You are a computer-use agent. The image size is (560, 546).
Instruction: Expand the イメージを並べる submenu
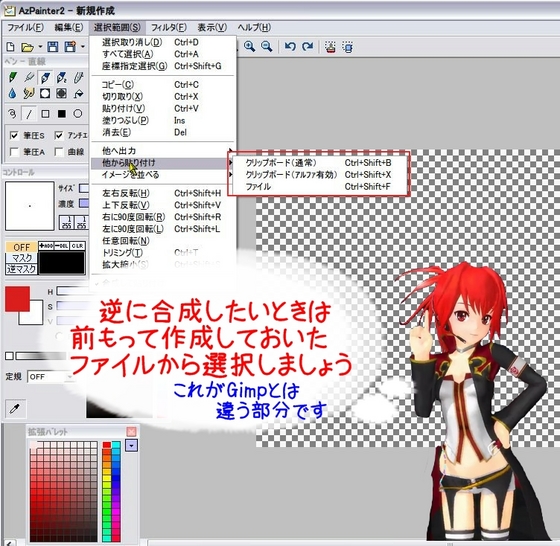click(162, 175)
